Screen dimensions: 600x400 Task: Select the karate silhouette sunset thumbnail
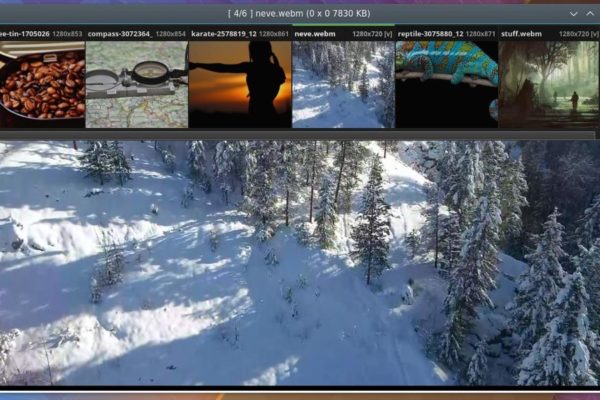point(240,84)
